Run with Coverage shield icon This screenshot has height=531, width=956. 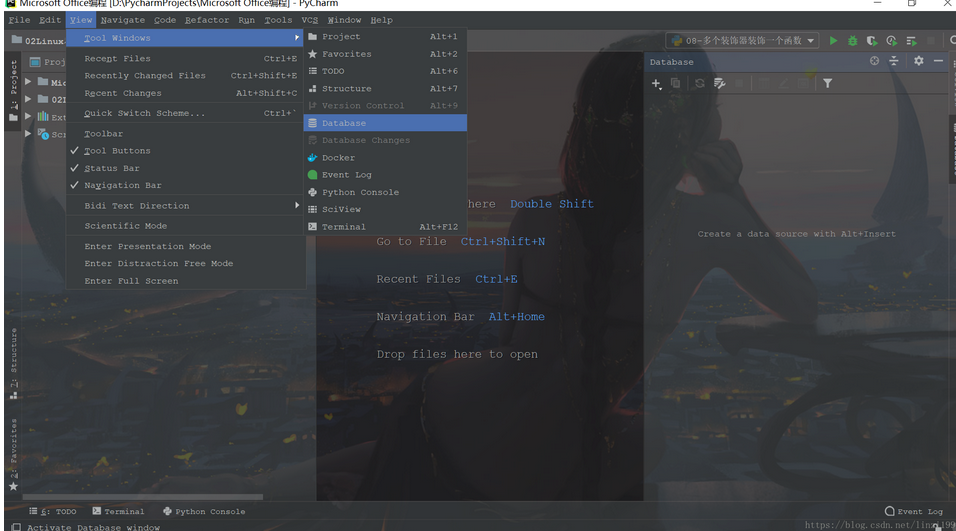coord(872,41)
